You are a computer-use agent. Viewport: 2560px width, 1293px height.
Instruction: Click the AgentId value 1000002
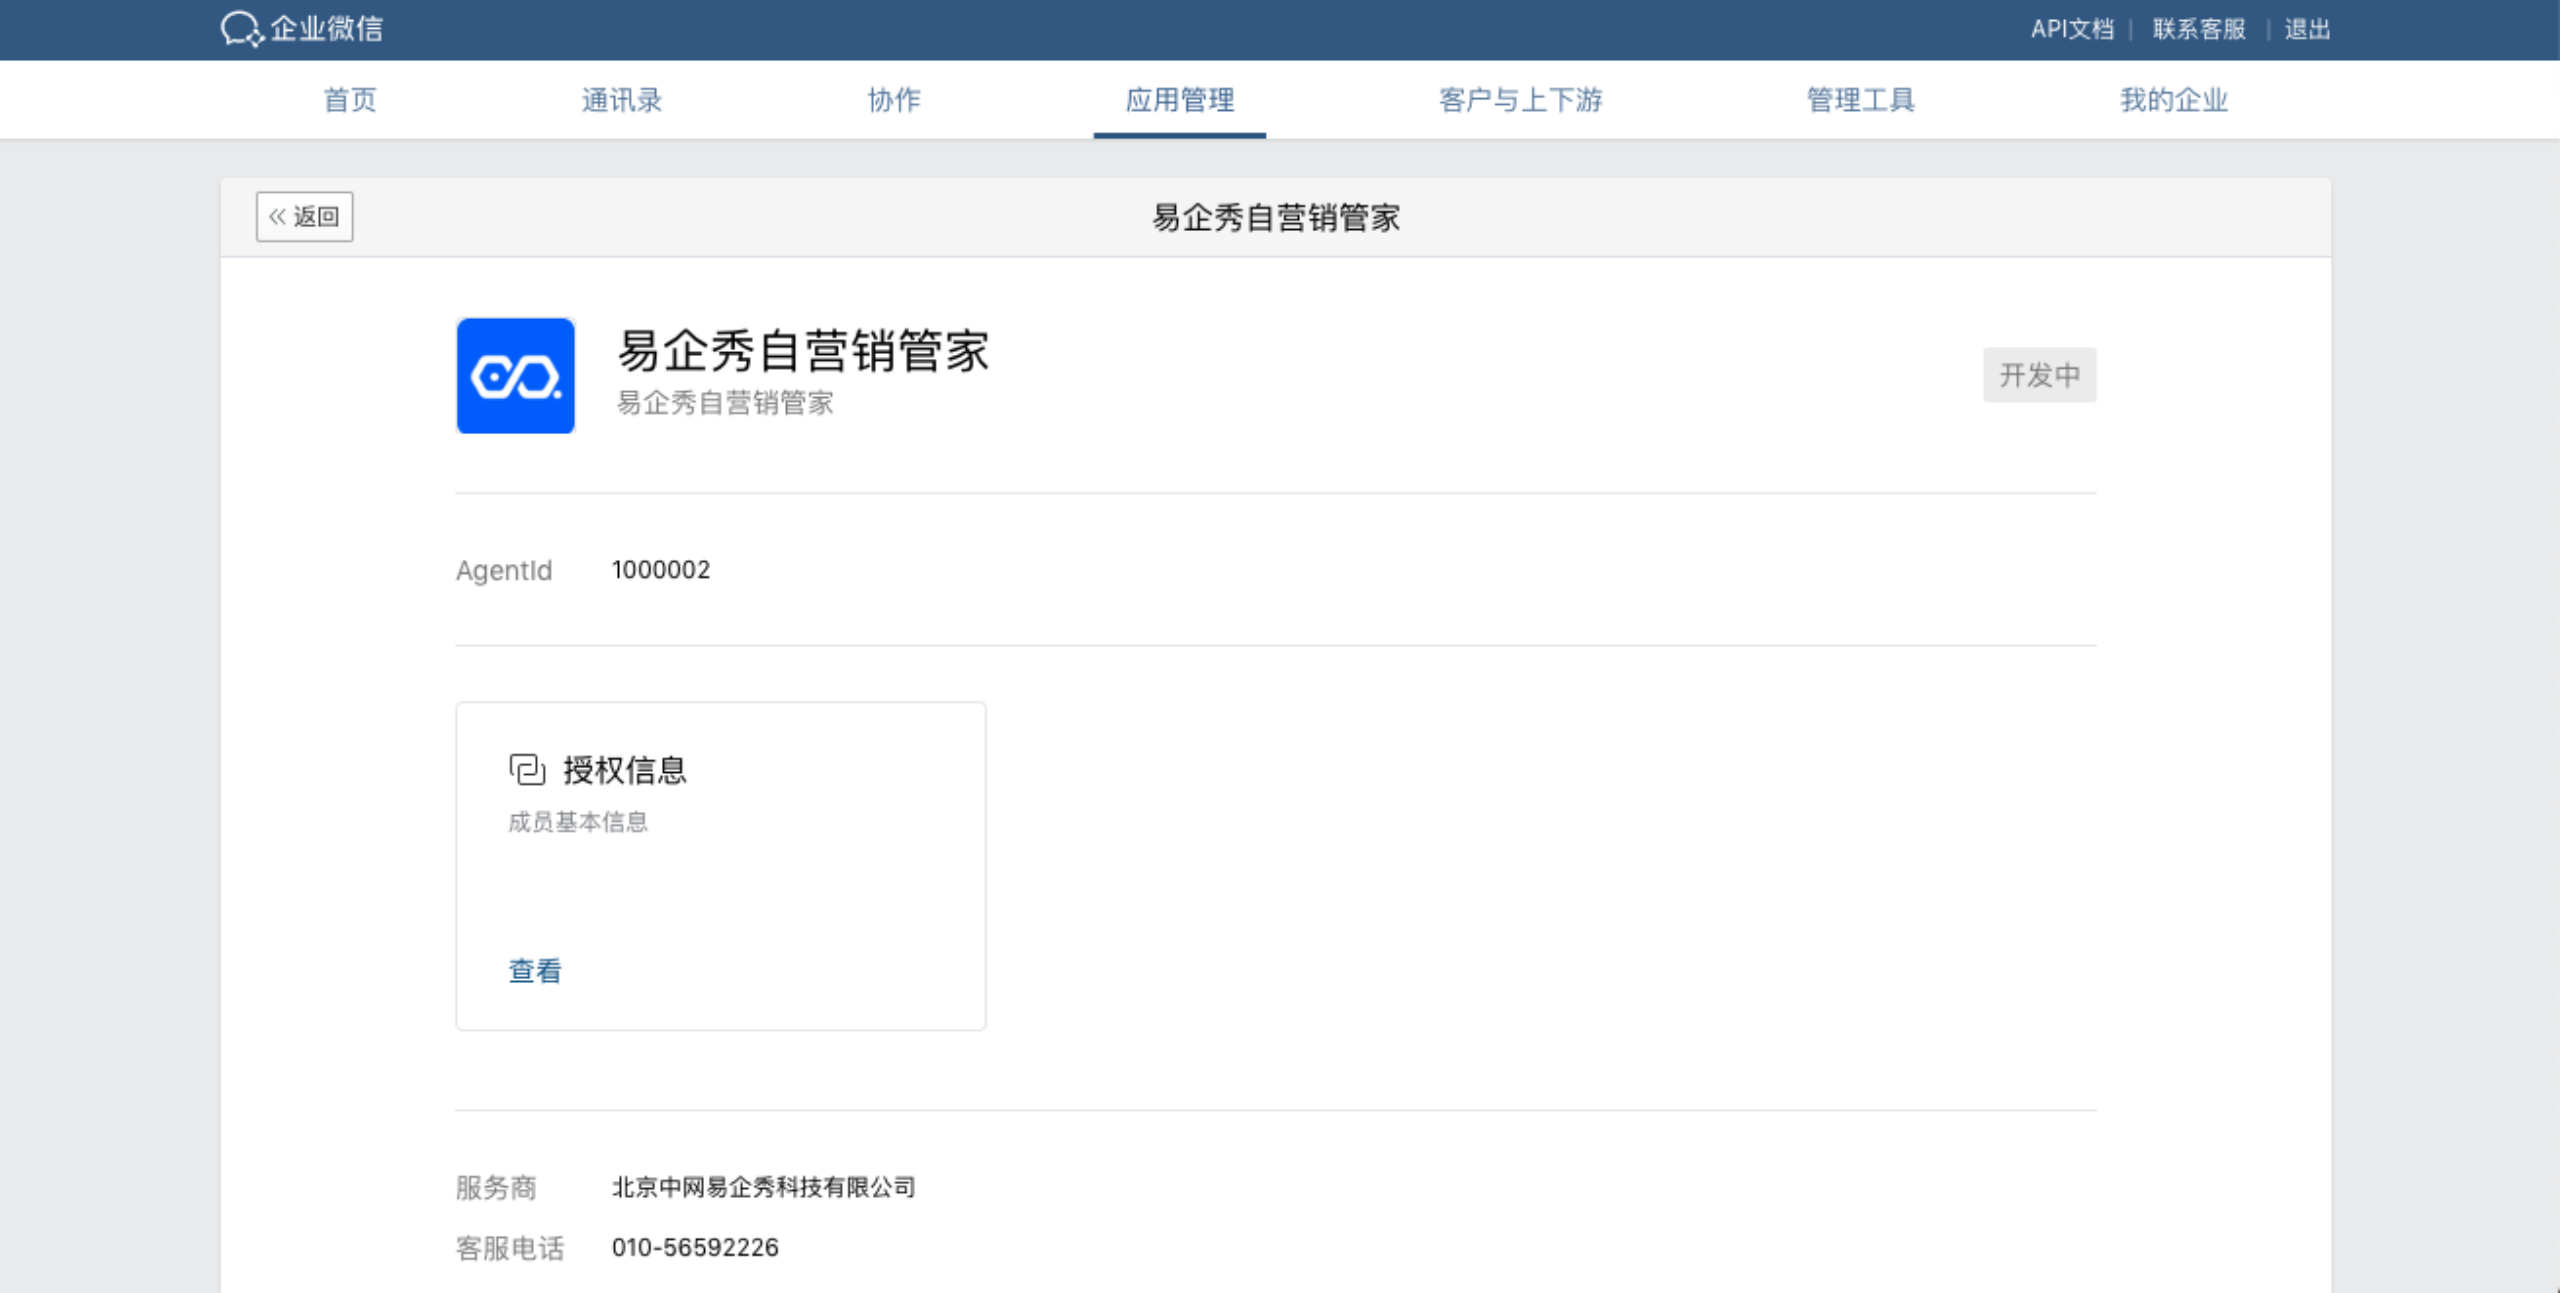[661, 570]
